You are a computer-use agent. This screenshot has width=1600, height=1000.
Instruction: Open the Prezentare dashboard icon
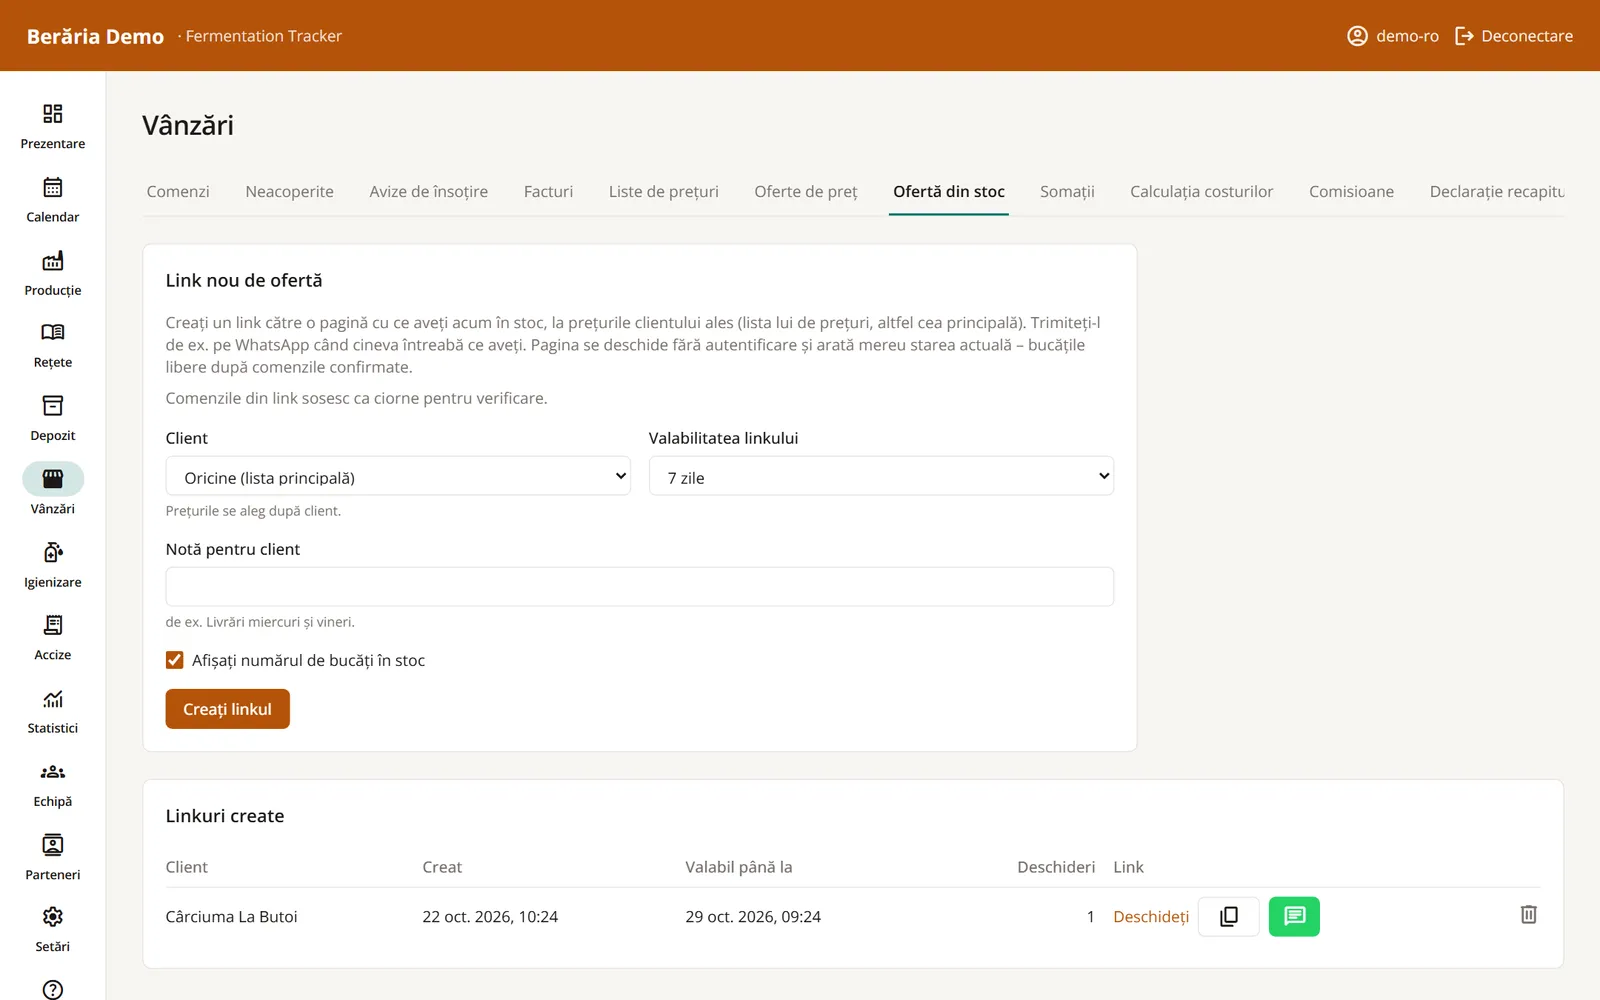coord(53,114)
